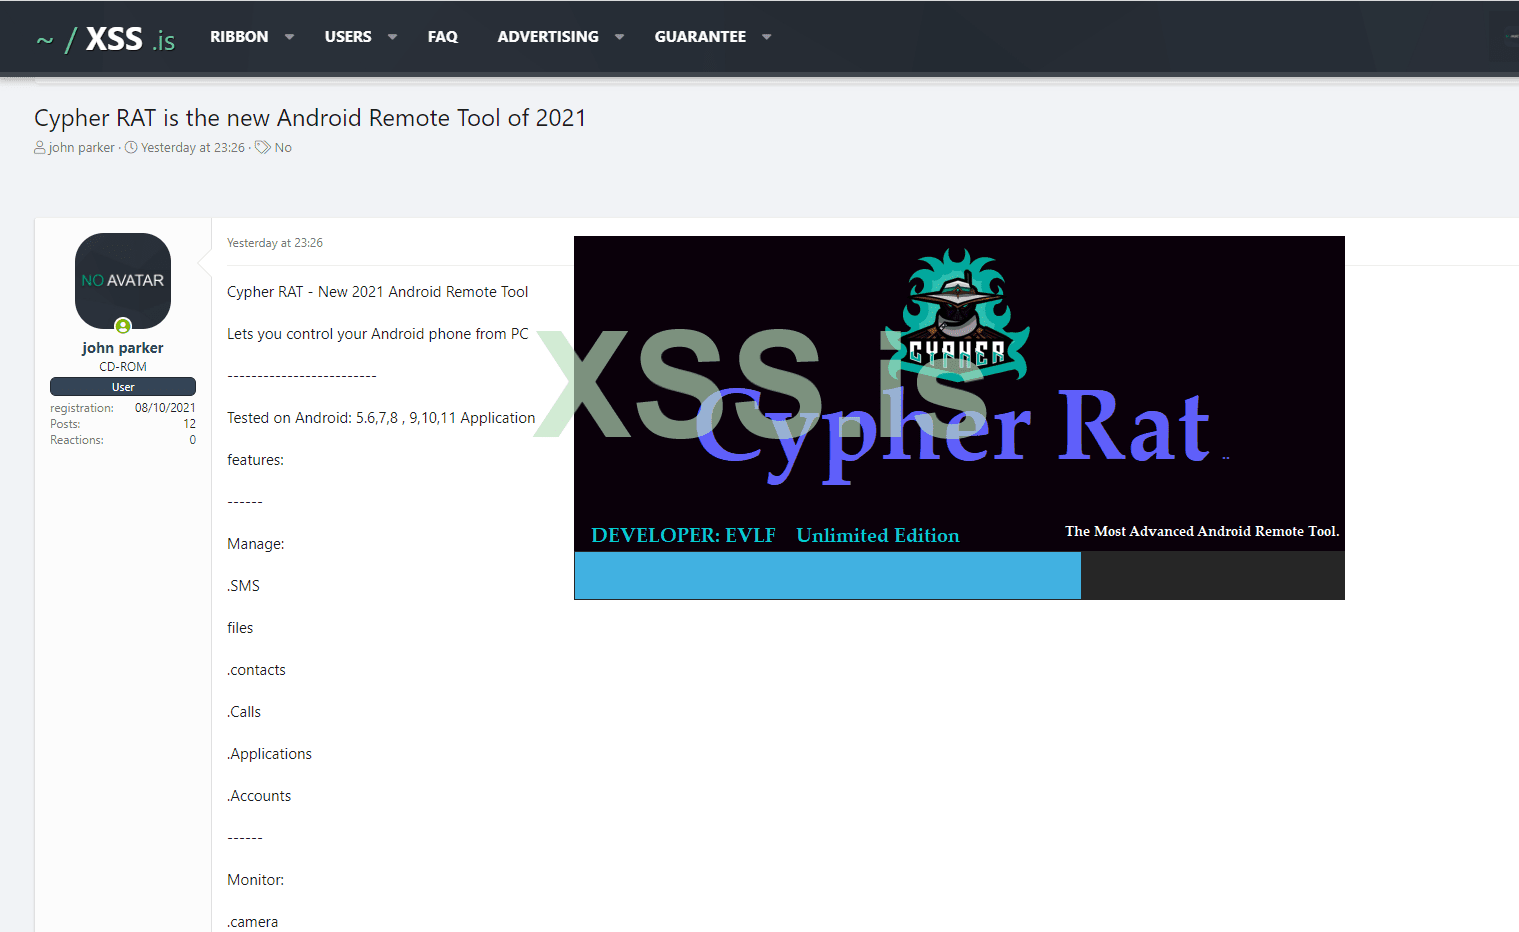Open john parker's profile from the post sidebar
This screenshot has height=932, width=1519.
point(123,348)
